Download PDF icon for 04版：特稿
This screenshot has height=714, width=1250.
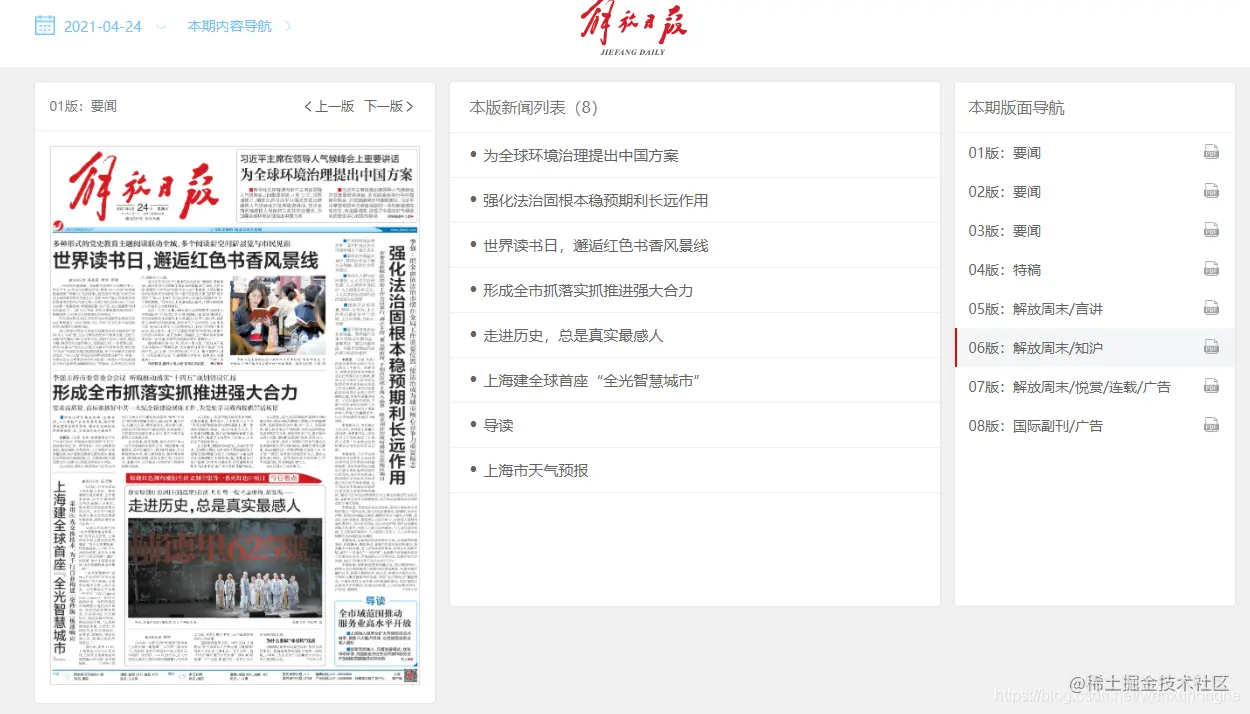(x=1211, y=269)
